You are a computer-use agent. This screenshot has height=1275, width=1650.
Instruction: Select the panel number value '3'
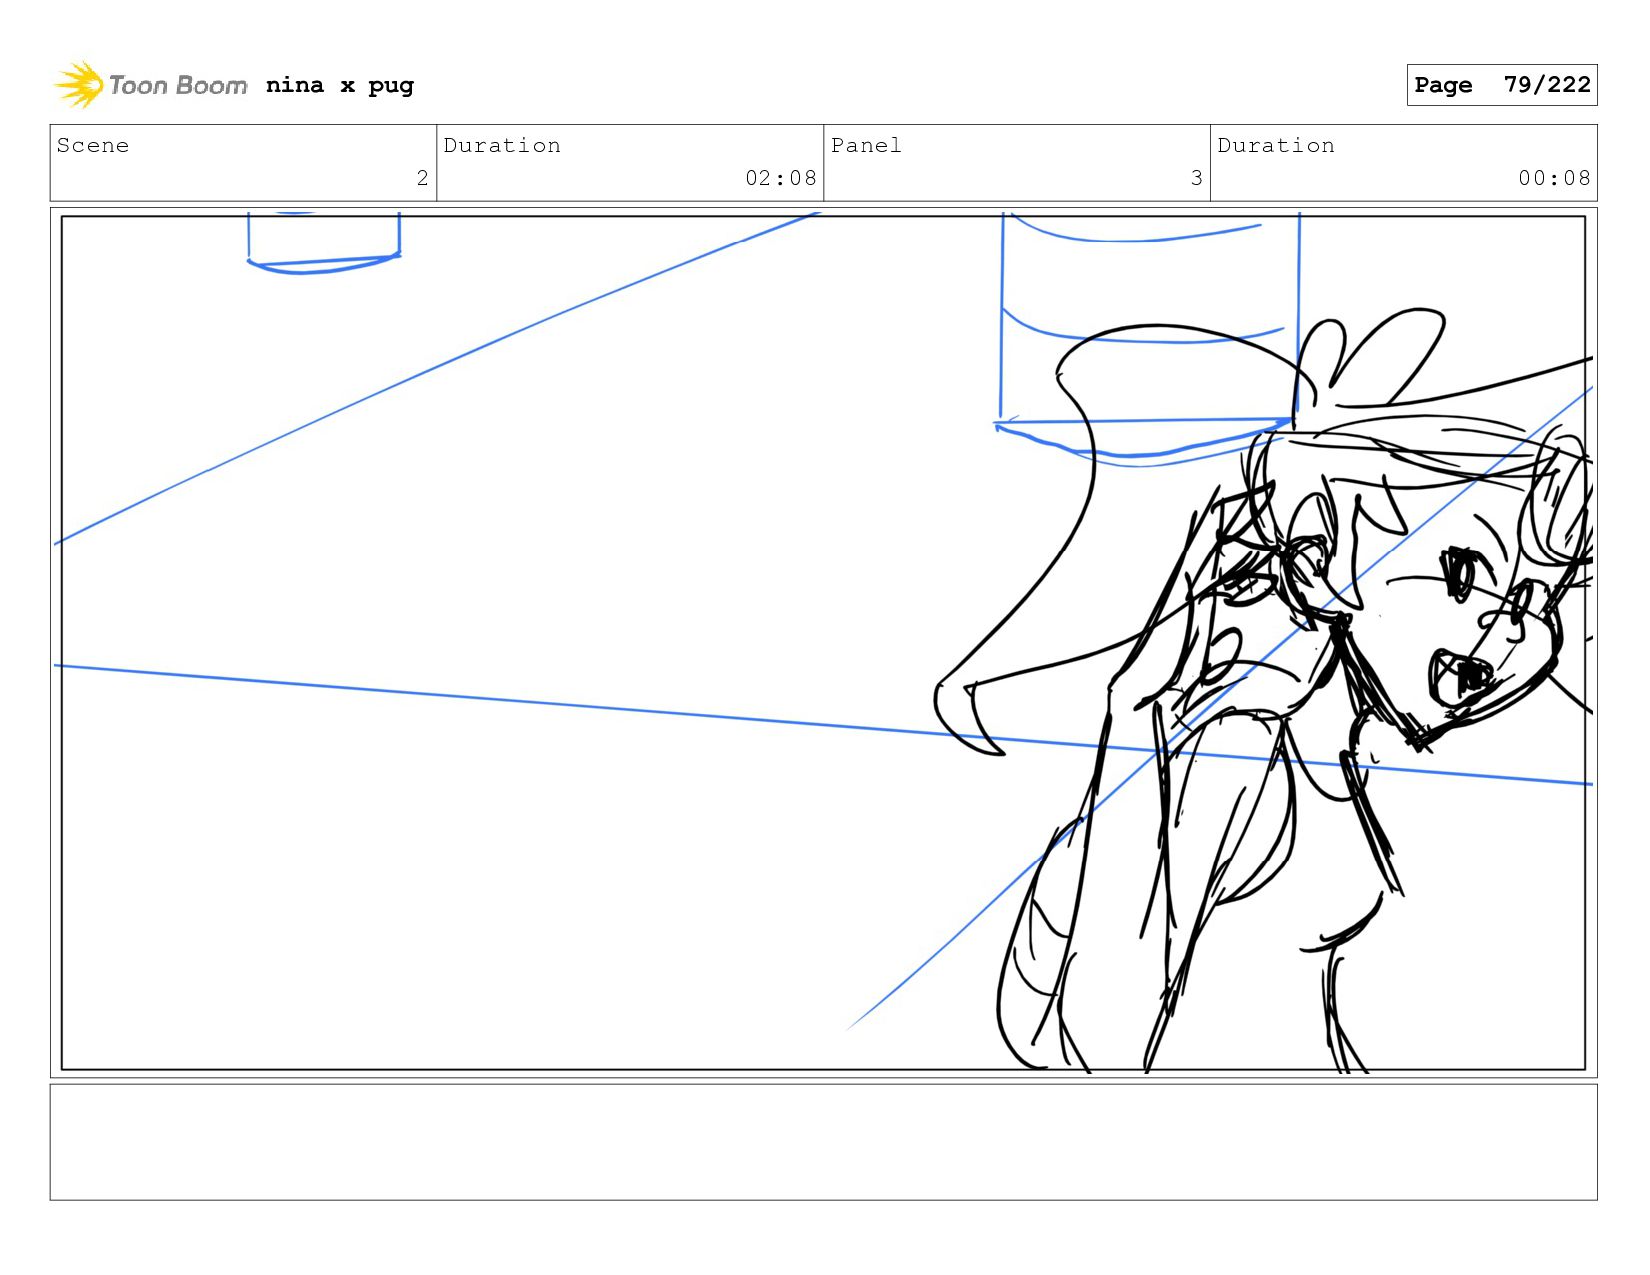(1196, 178)
